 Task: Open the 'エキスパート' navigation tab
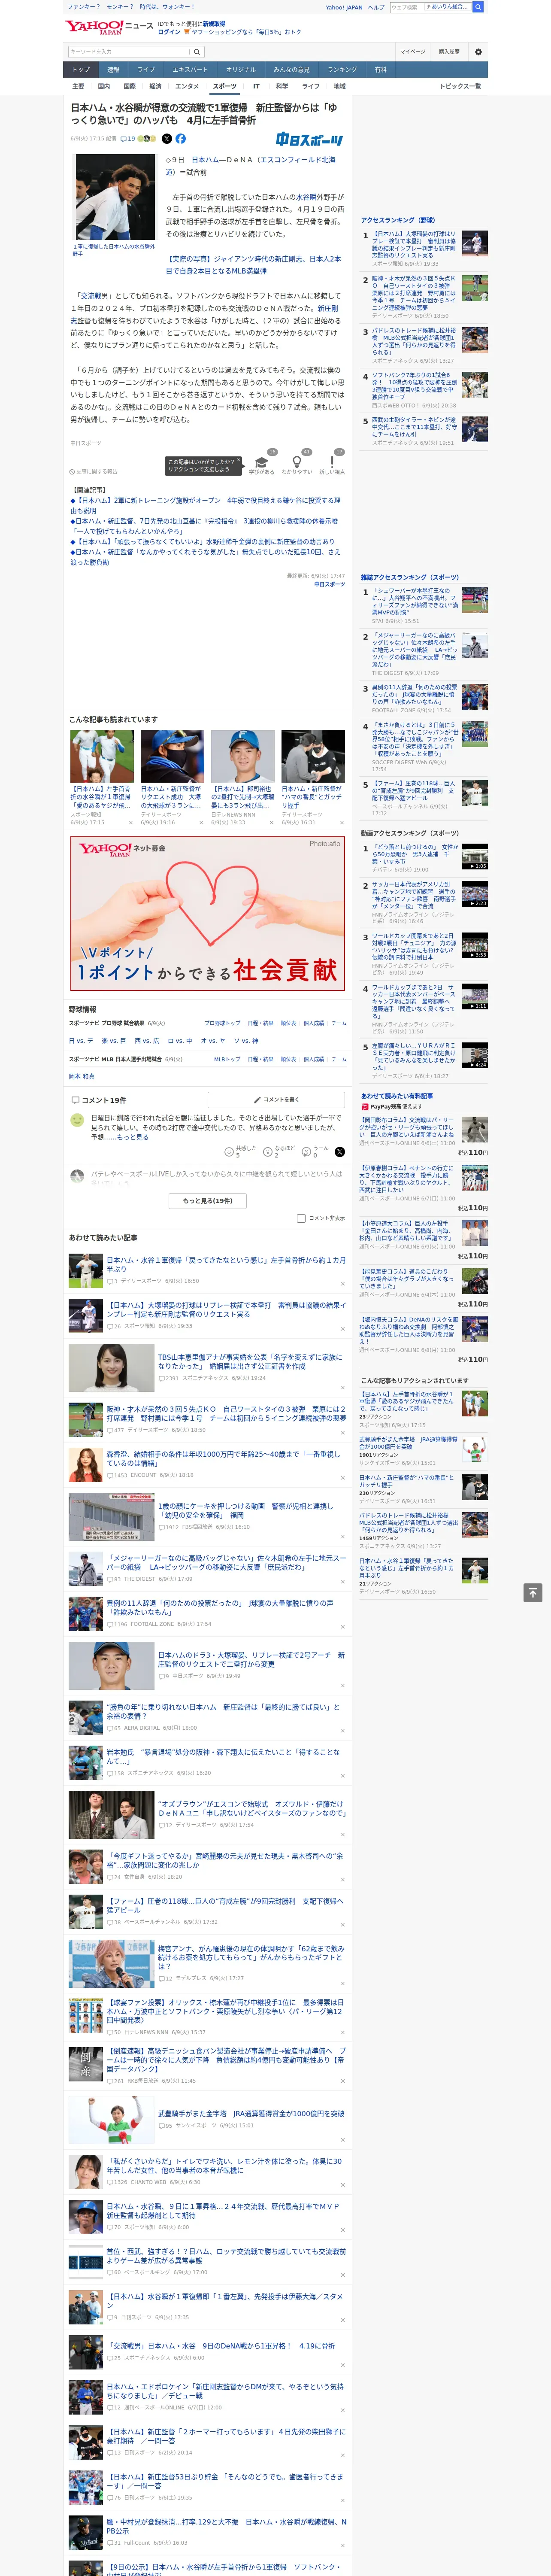[190, 70]
